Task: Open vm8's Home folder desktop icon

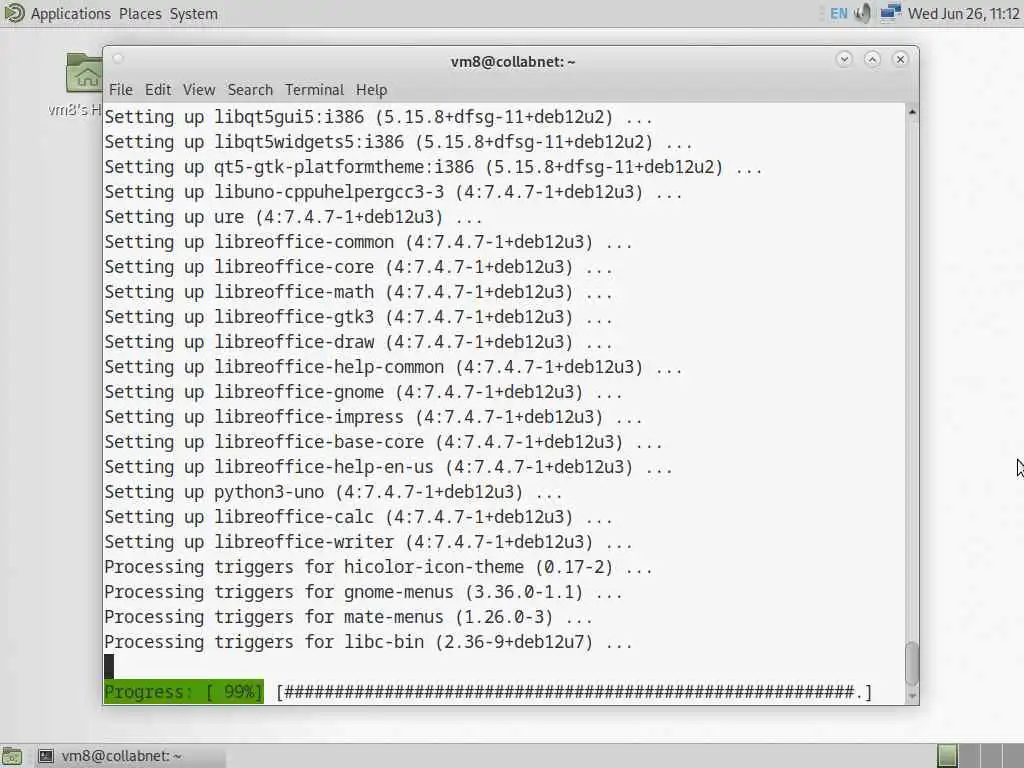Action: pyautogui.click(x=84, y=85)
